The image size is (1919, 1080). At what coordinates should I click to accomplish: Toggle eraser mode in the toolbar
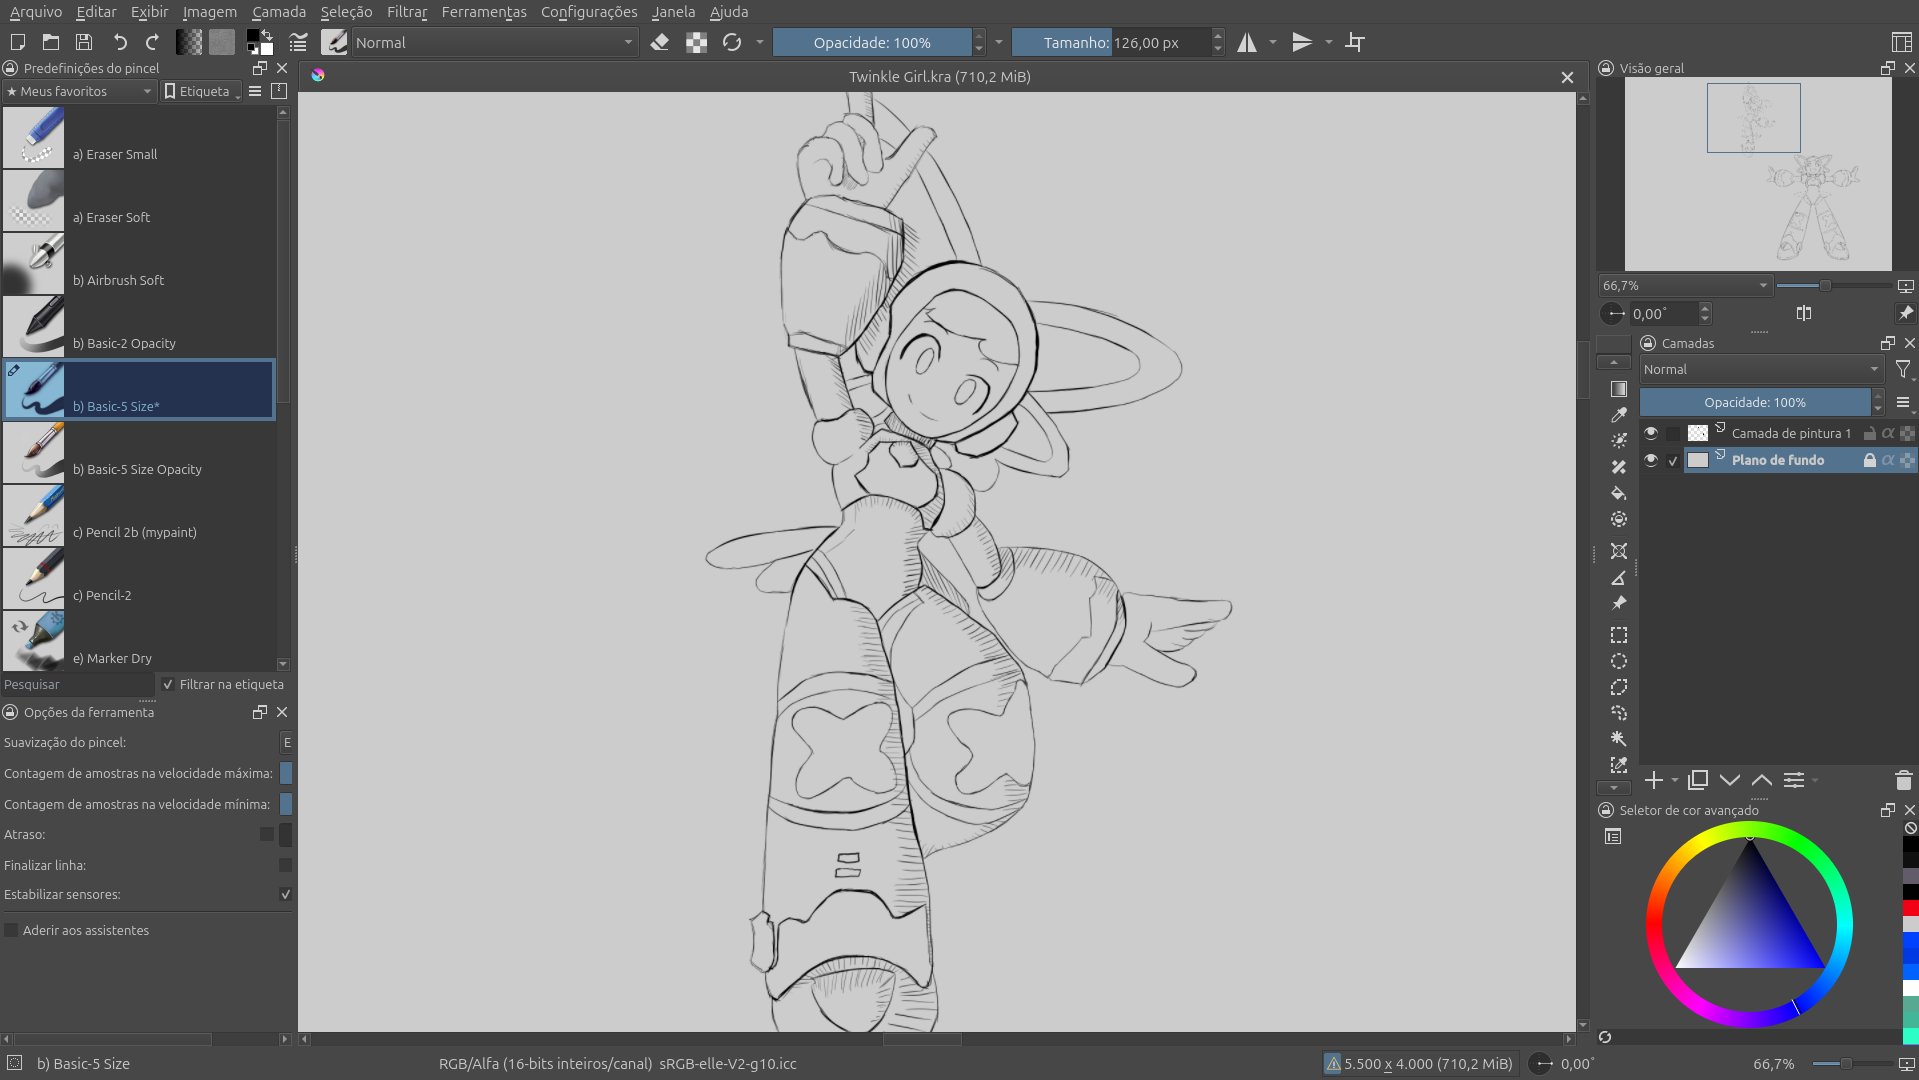(x=660, y=42)
